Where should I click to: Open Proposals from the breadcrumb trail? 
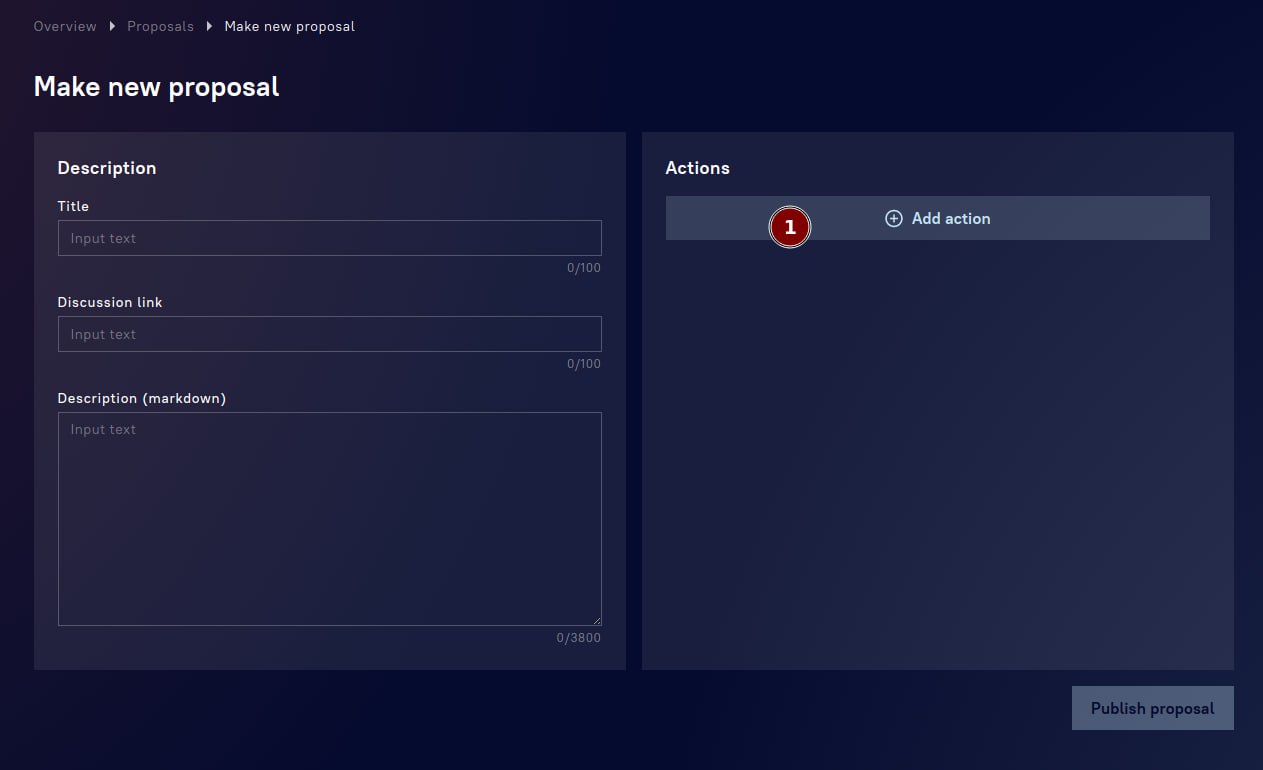tap(160, 26)
